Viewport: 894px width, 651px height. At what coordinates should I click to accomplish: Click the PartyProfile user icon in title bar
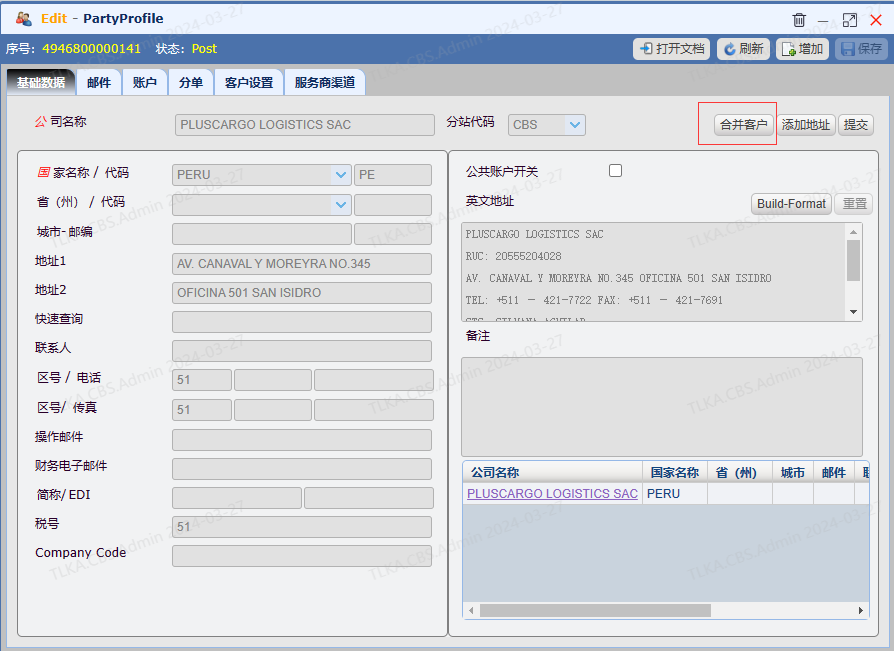pyautogui.click(x=23, y=19)
